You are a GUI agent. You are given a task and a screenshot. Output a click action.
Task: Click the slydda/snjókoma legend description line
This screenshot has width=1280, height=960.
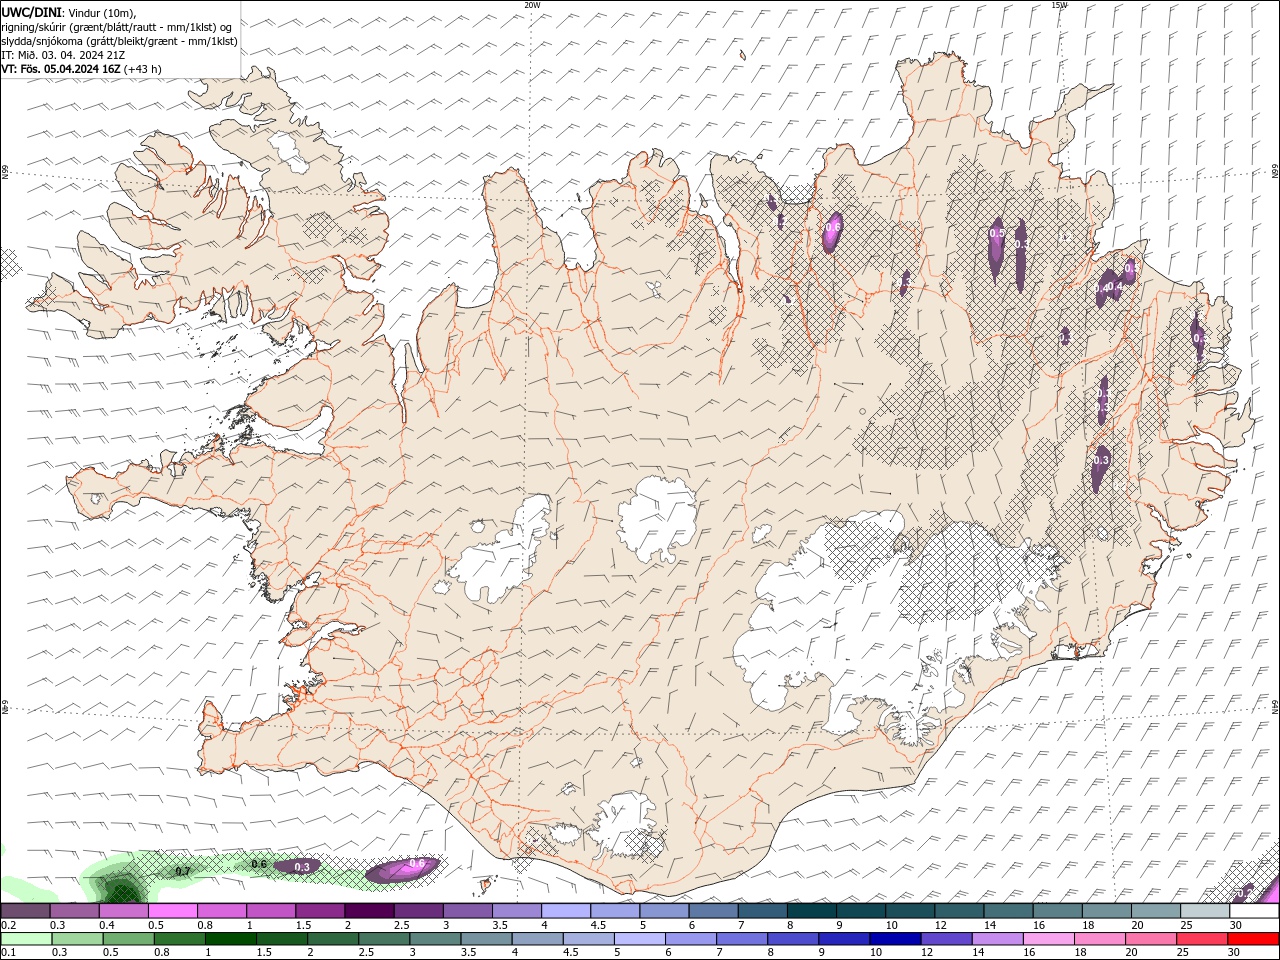[x=120, y=41]
